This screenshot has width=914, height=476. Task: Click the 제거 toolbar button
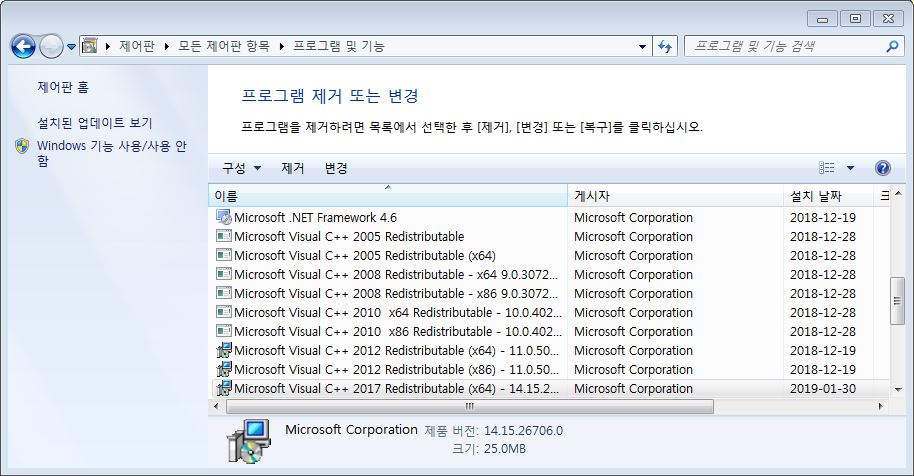click(293, 168)
